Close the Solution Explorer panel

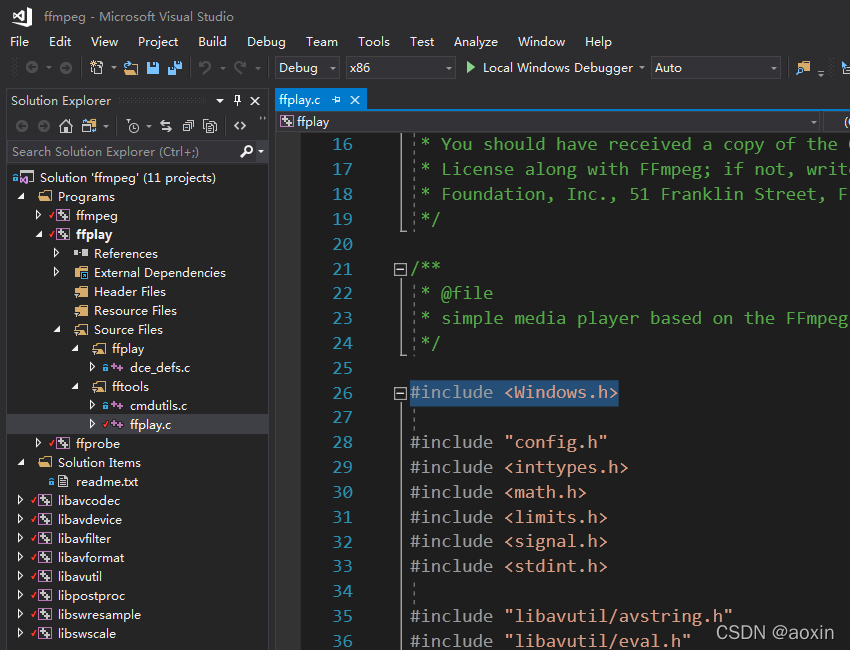point(255,101)
